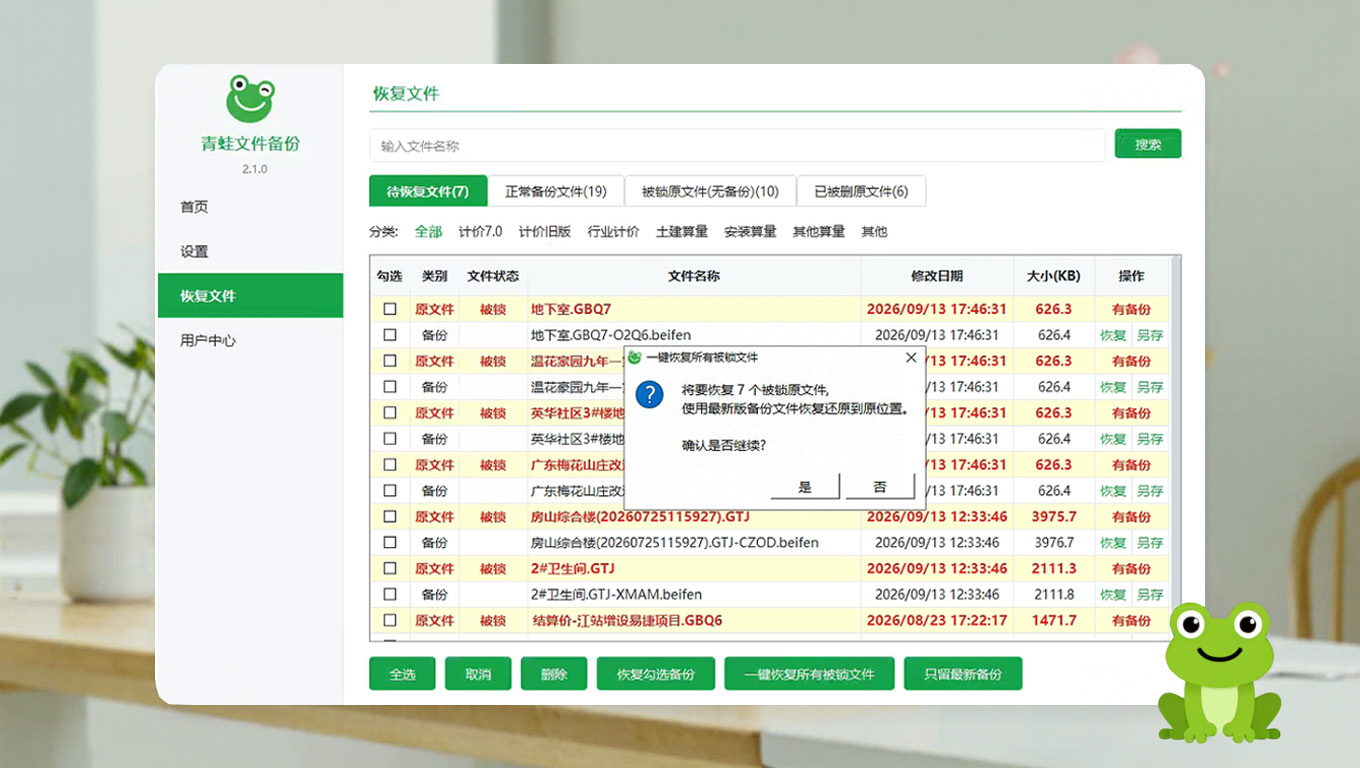
Task: Open the 首页 sidebar item
Action: tap(250, 207)
